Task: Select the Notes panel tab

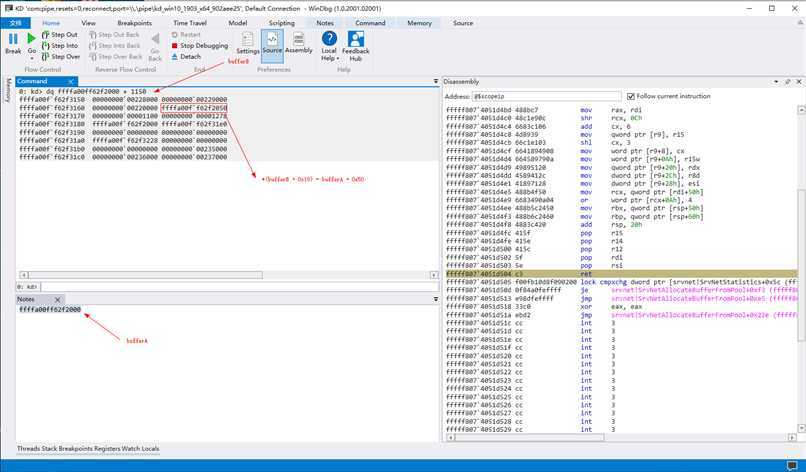Action: point(26,299)
